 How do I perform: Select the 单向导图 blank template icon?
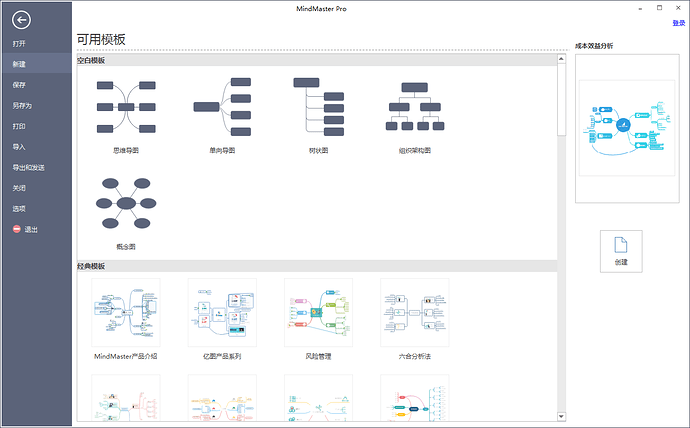point(222,107)
